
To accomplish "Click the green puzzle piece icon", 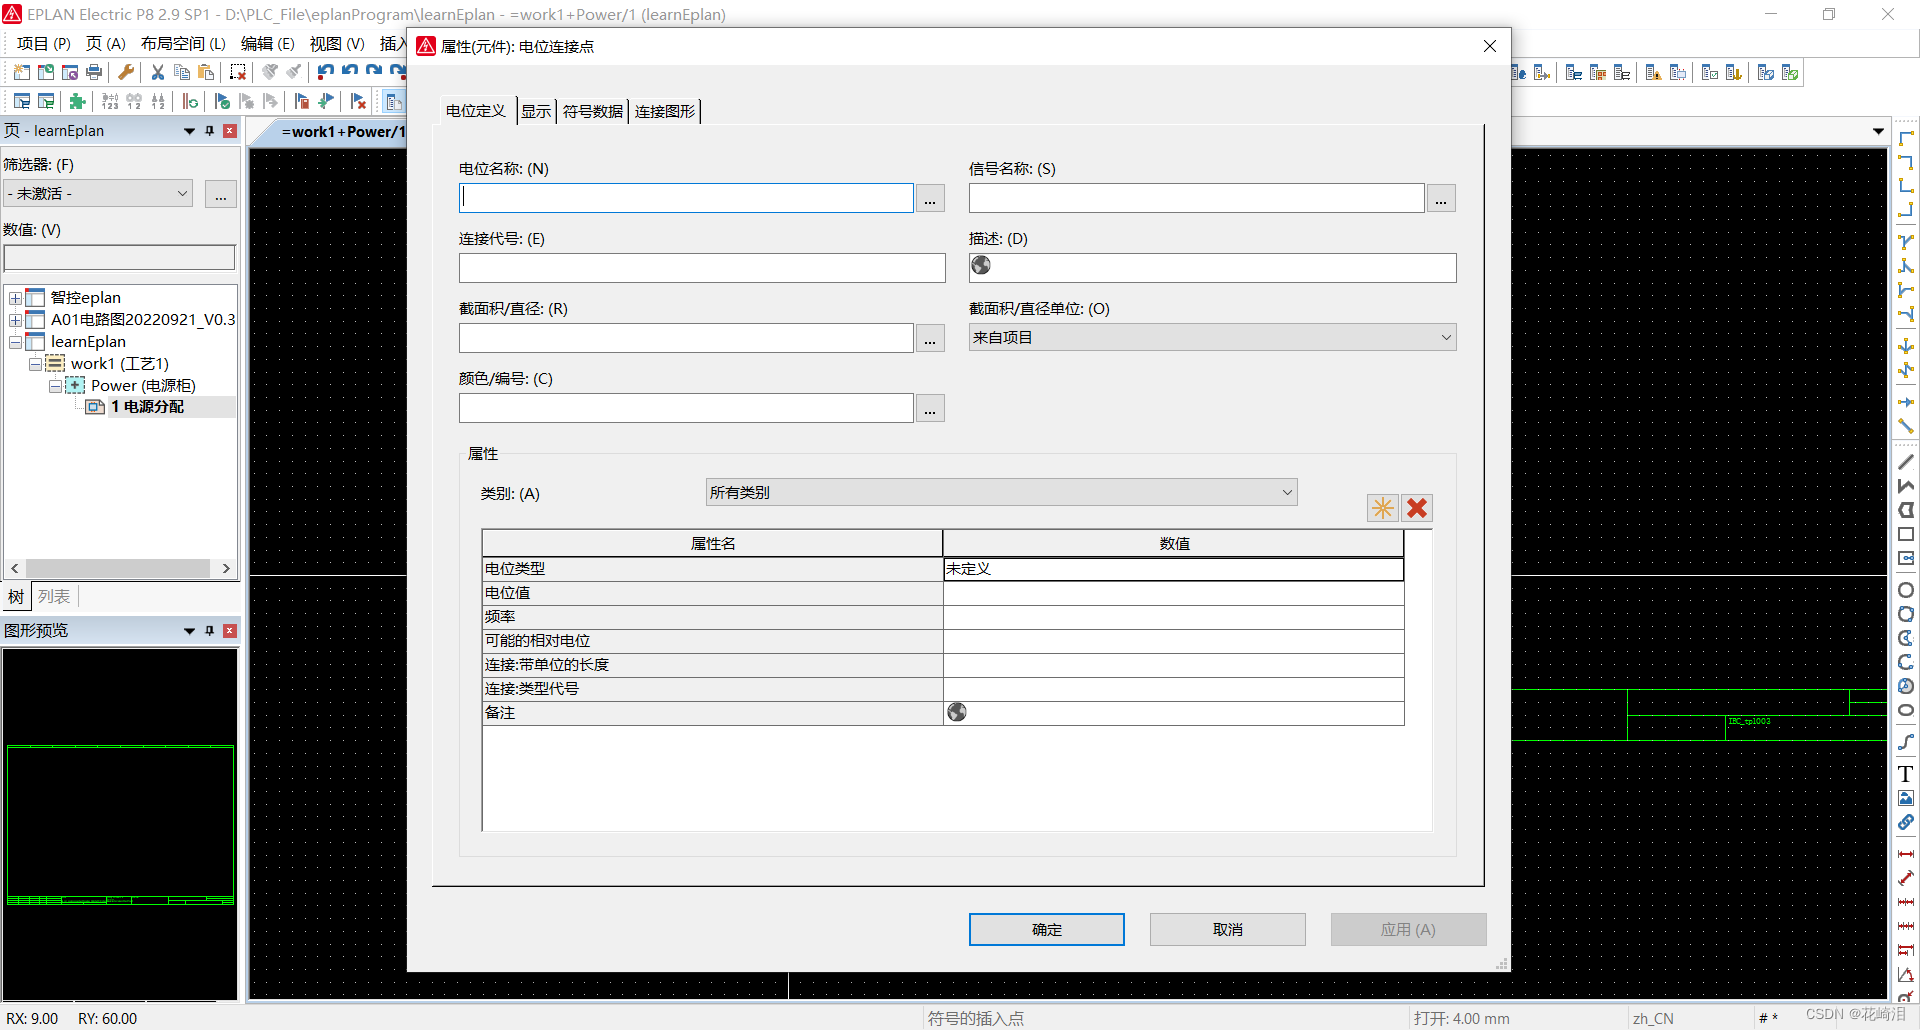I will click(x=78, y=101).
